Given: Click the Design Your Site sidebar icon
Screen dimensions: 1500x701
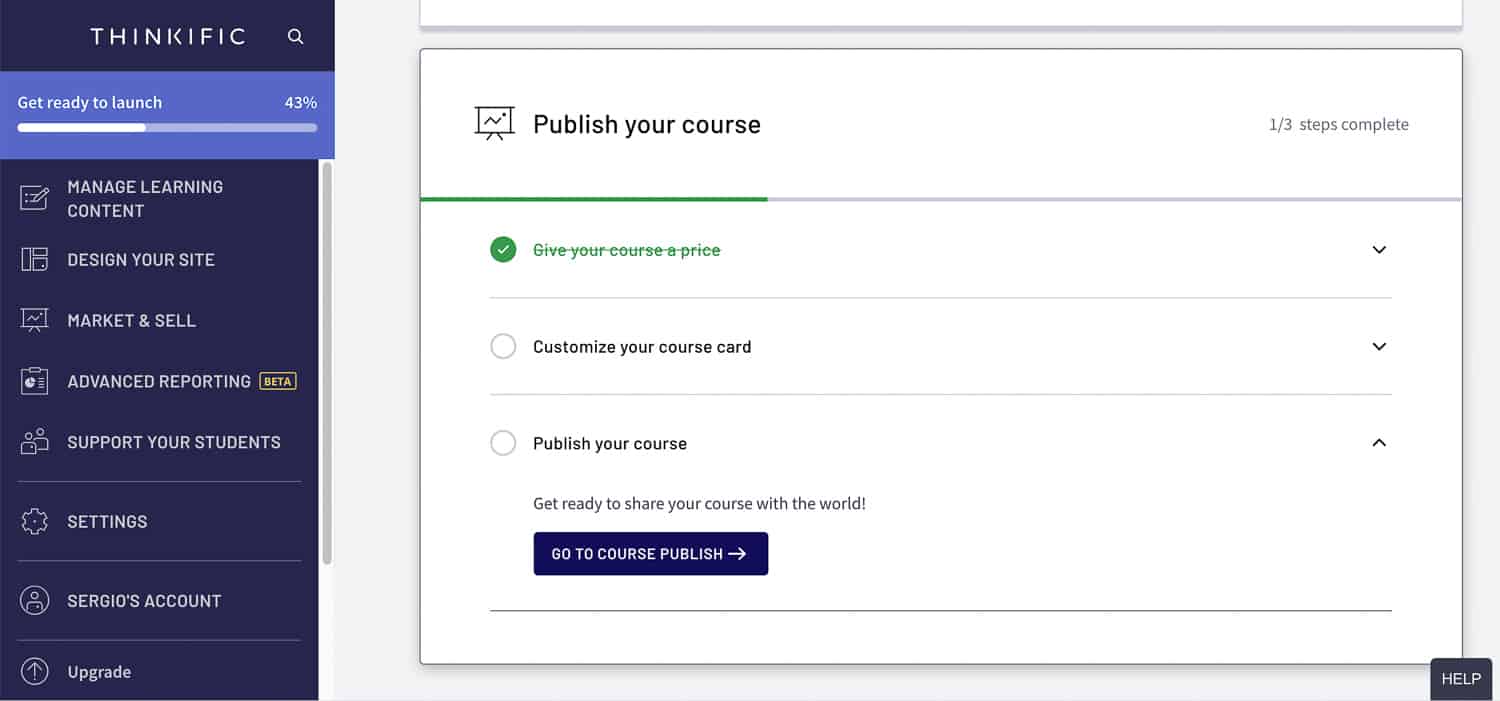Looking at the screenshot, I should 34,259.
